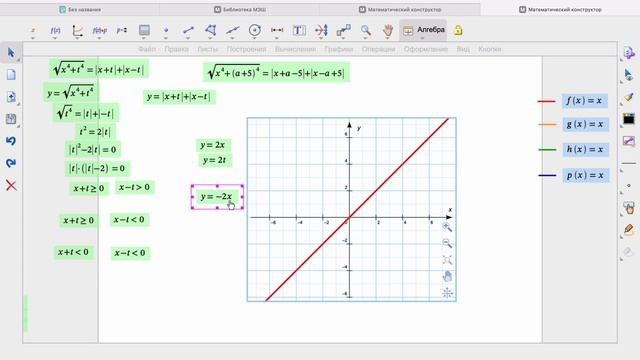Click the gray panel screen tool icon
640x360 pixels.
[144, 30]
